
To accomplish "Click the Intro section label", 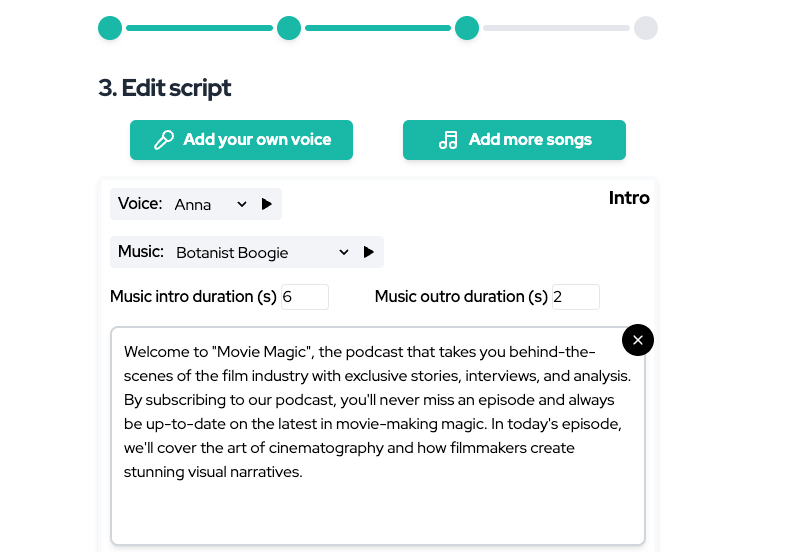I will tap(629, 198).
